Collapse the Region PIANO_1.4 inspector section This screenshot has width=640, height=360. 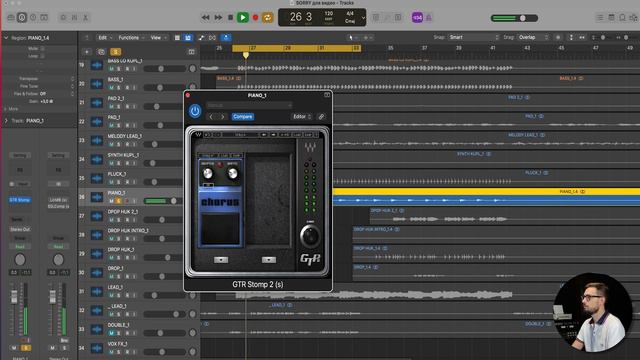pos(6,38)
